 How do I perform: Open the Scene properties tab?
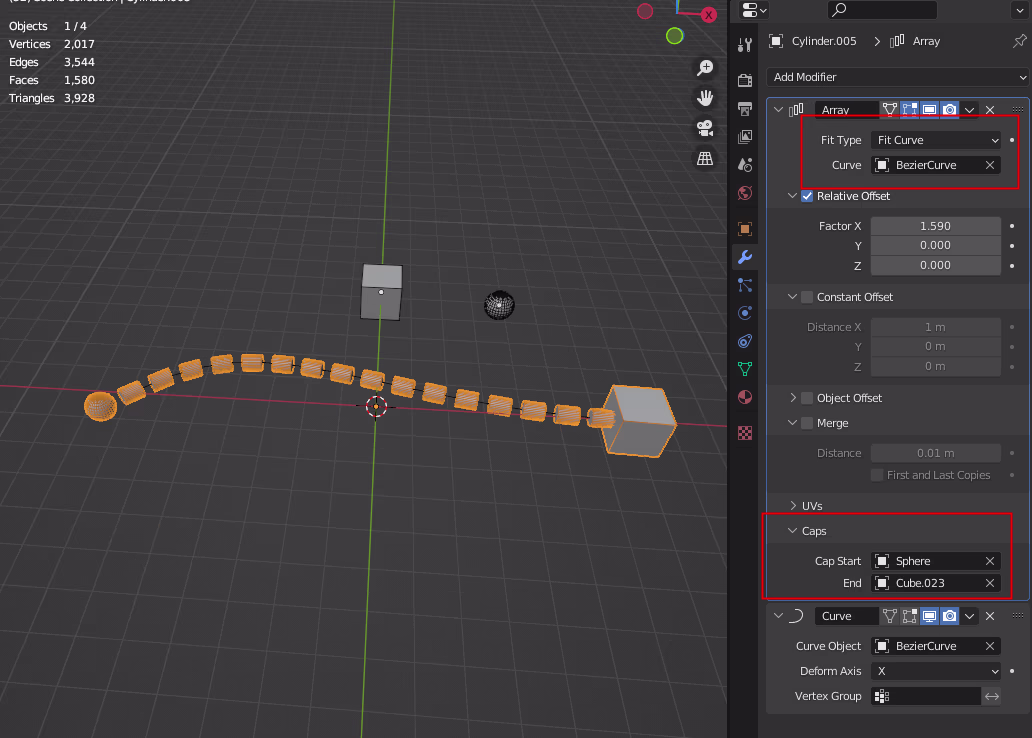tap(745, 165)
